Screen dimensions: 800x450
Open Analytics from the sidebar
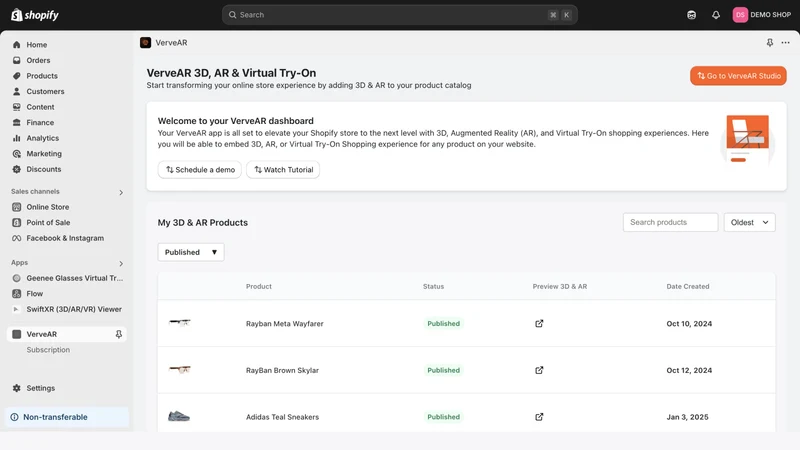click(43, 138)
